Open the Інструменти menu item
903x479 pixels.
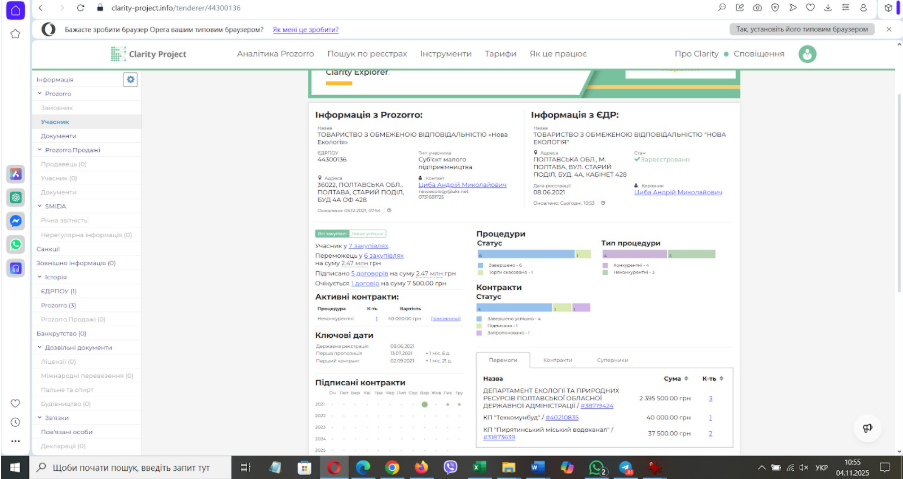click(x=445, y=54)
